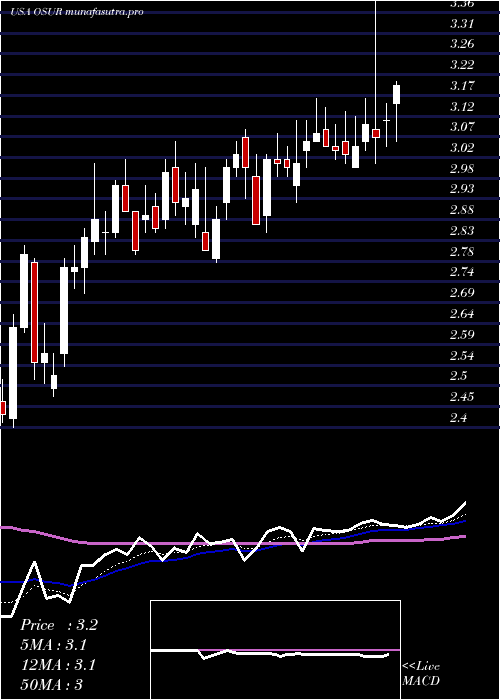Pick the 3.02 price label
500x700 pixels.
point(462,148)
